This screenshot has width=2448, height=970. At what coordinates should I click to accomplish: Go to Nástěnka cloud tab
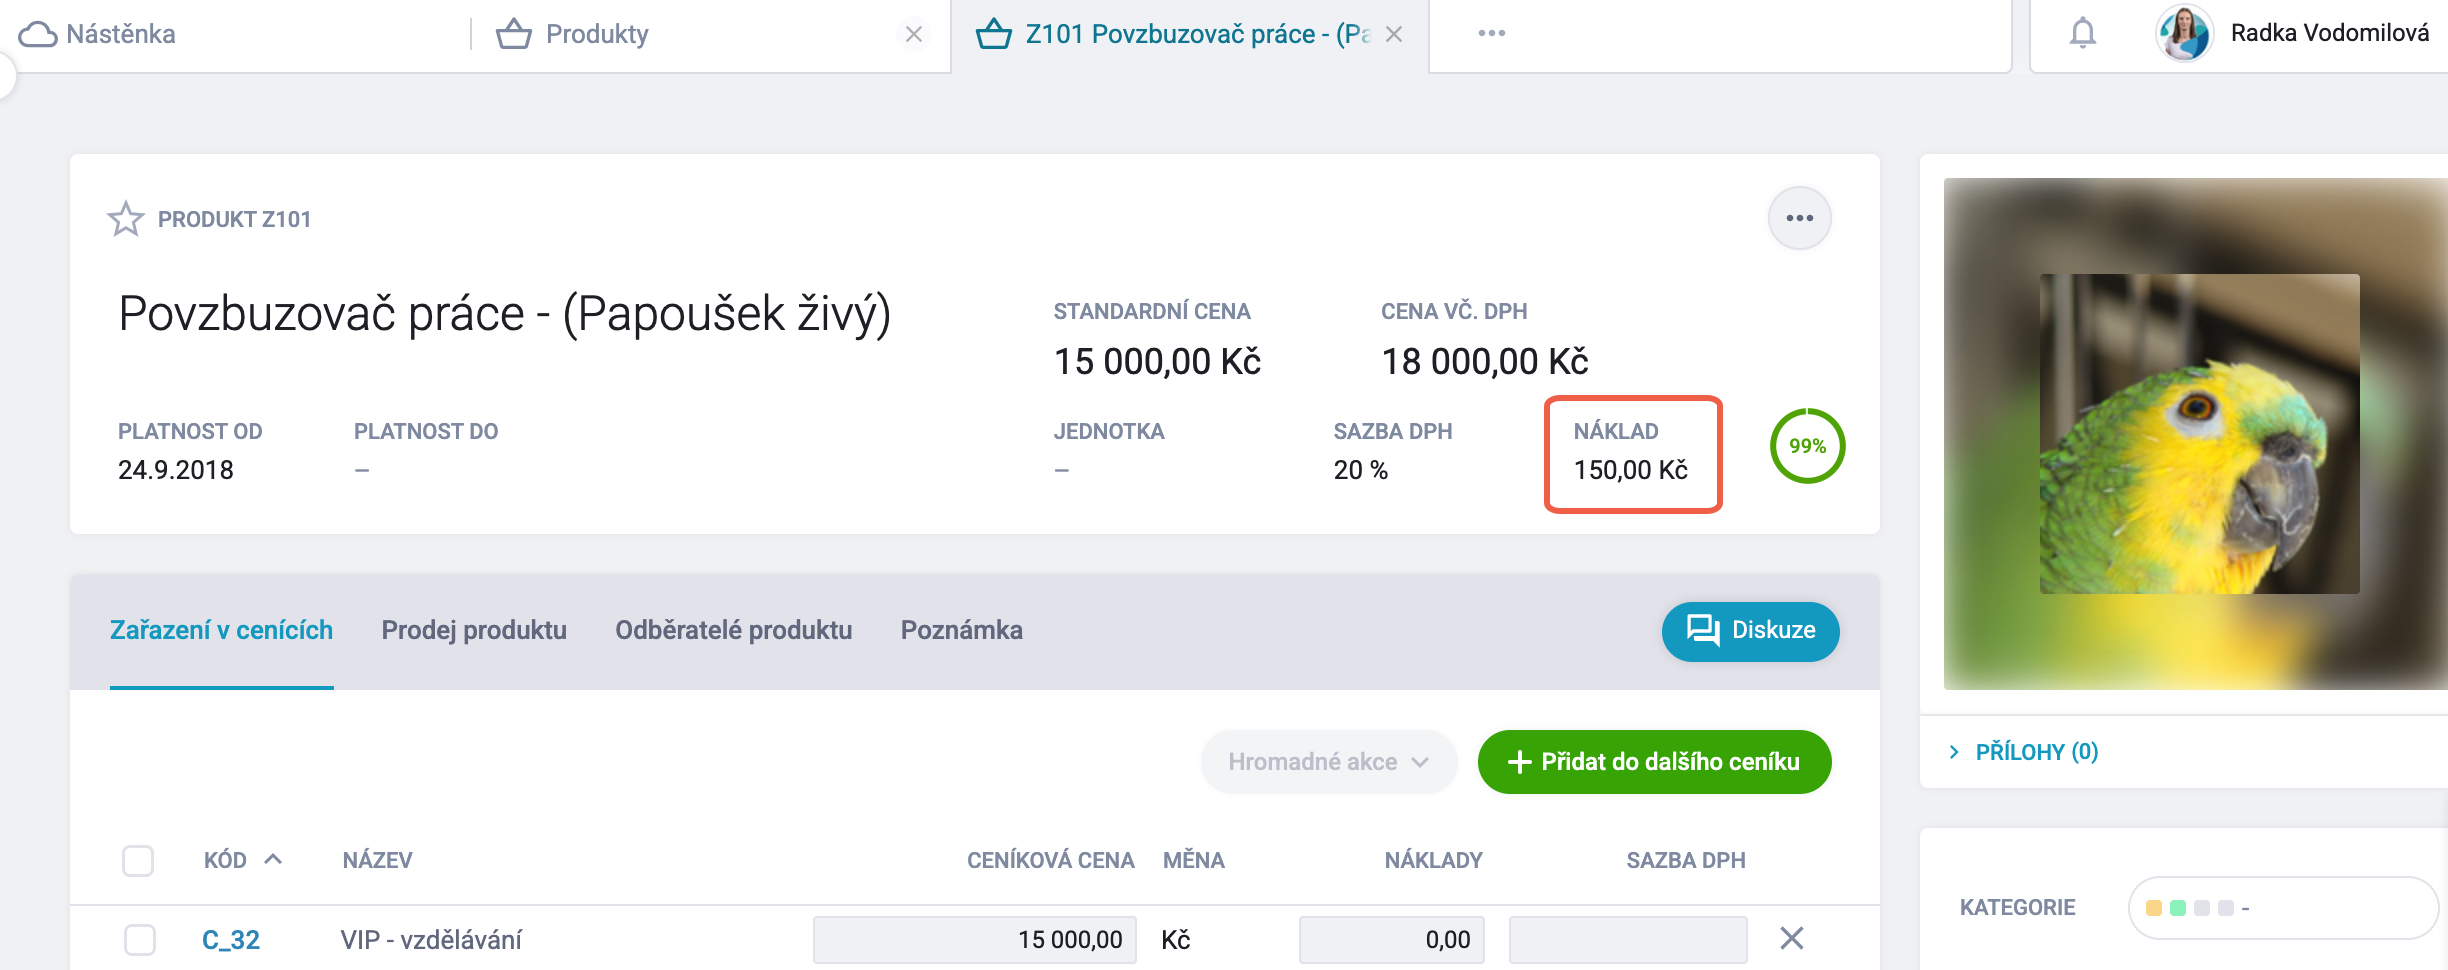(97, 34)
